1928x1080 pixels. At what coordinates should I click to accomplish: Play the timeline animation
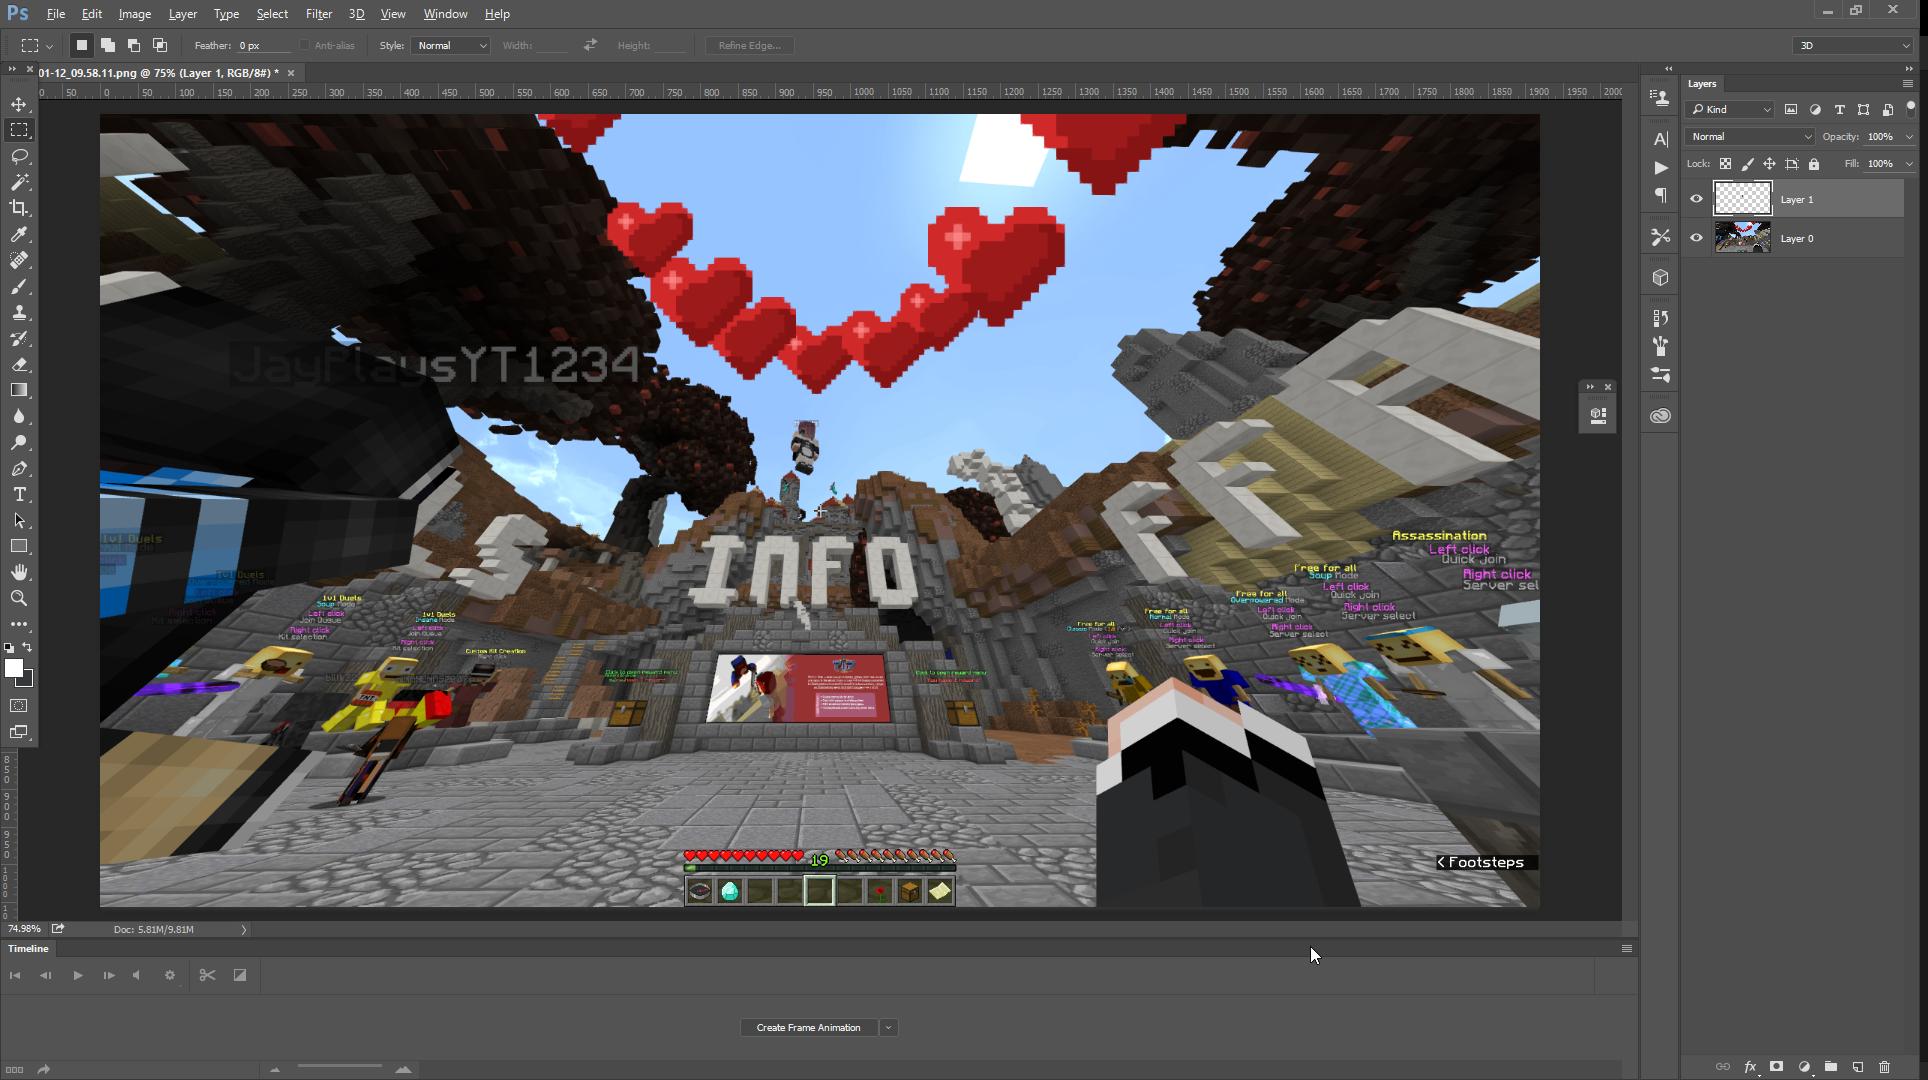click(x=77, y=975)
